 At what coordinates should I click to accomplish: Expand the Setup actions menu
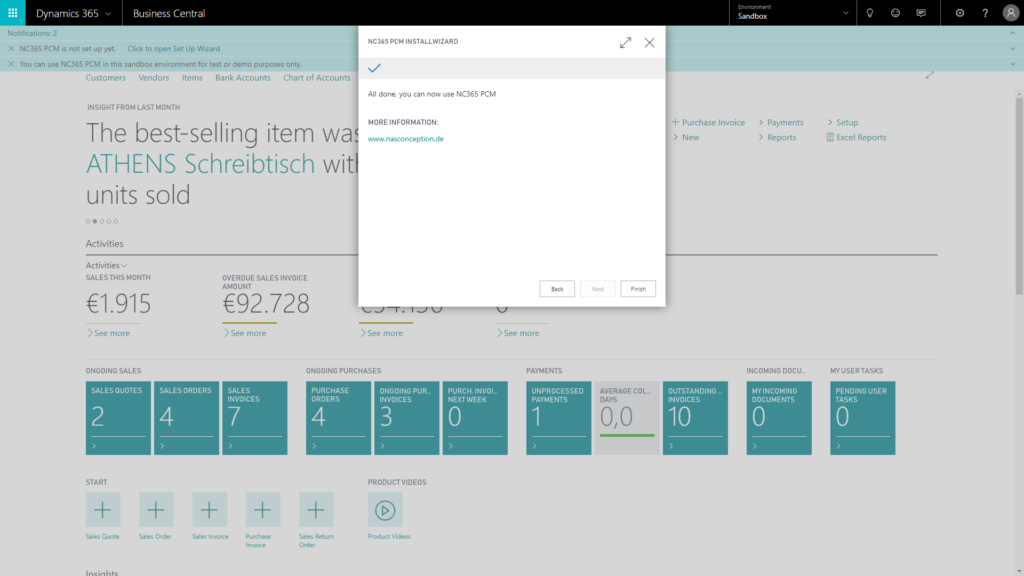842,122
